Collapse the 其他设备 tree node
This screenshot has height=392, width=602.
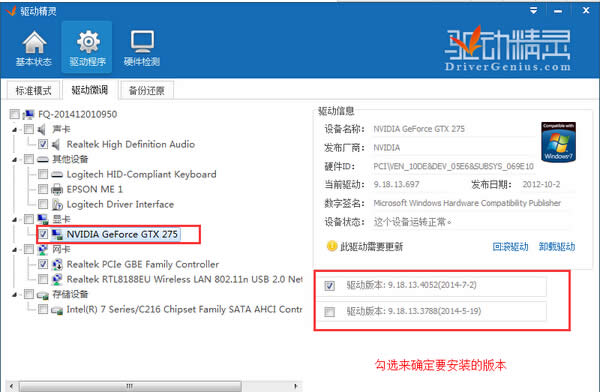click(15, 159)
